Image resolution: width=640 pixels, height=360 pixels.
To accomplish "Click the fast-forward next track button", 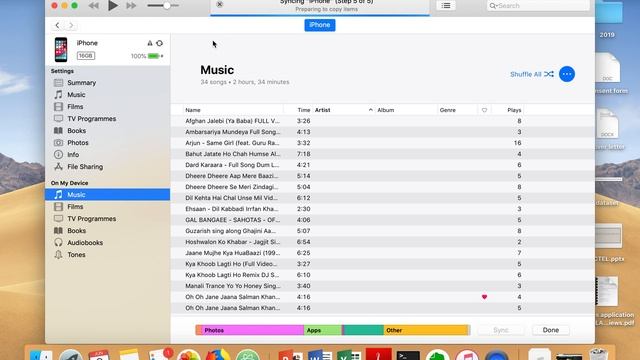I will [x=131, y=6].
